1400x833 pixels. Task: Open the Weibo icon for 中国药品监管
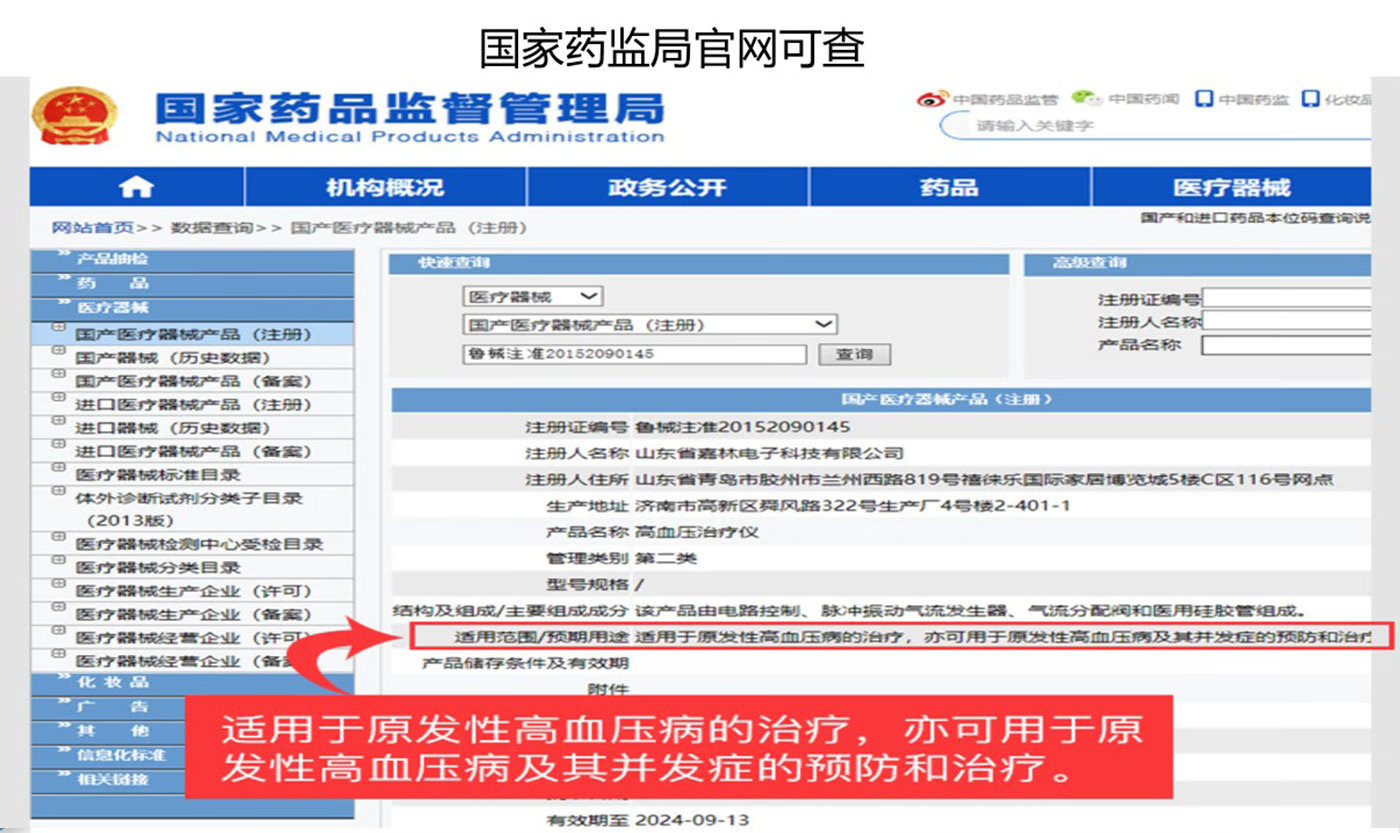point(932,99)
